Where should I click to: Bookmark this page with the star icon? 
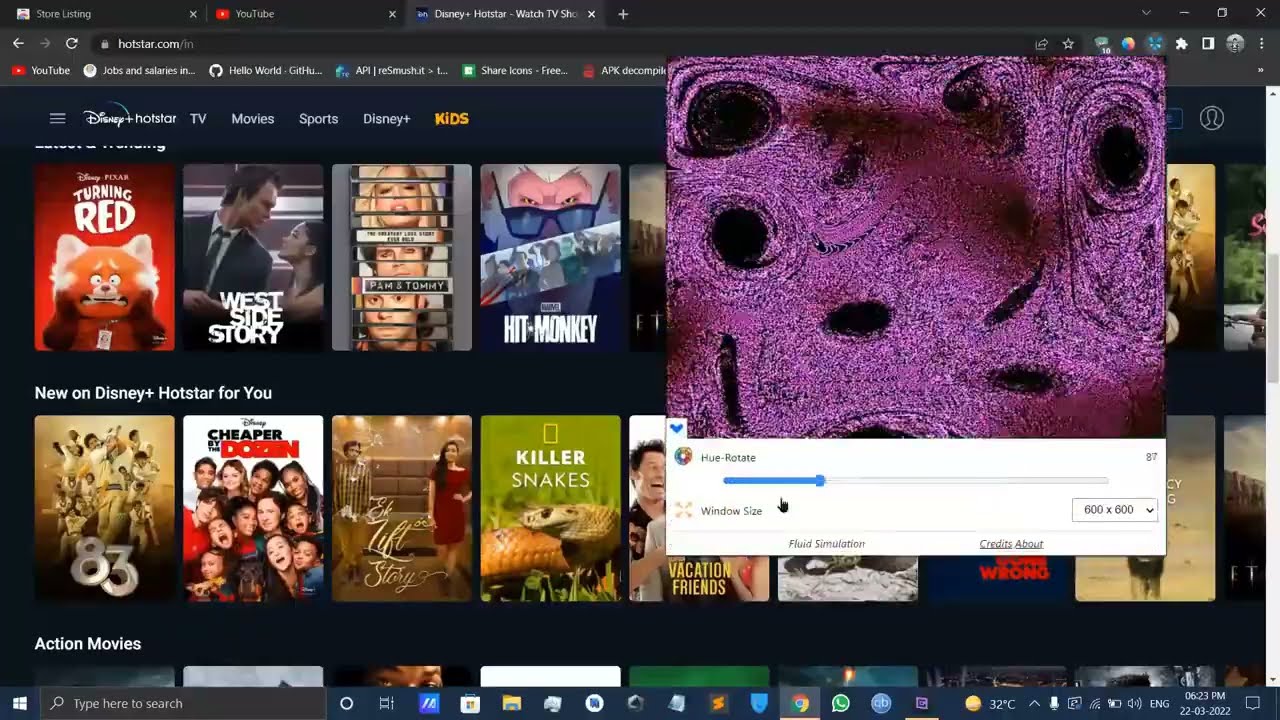[1068, 44]
